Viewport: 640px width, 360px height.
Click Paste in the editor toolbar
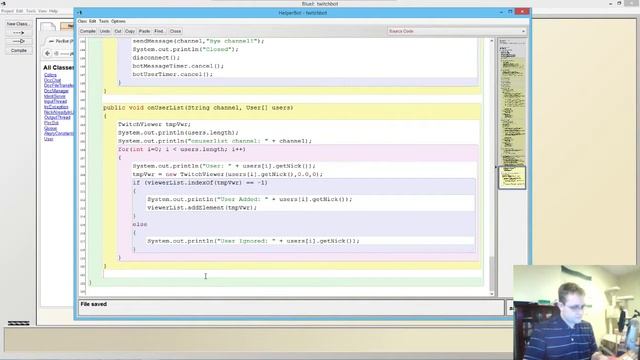pyautogui.click(x=144, y=31)
